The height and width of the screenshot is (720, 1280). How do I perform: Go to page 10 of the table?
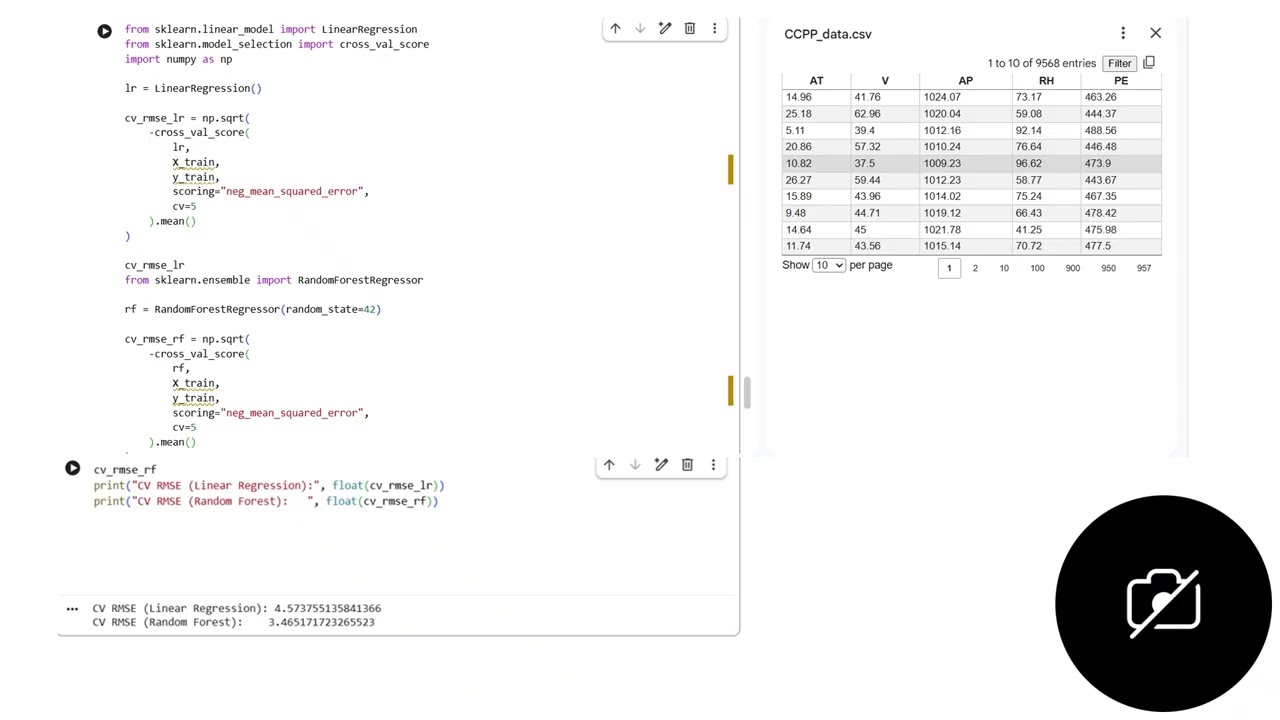[1004, 268]
